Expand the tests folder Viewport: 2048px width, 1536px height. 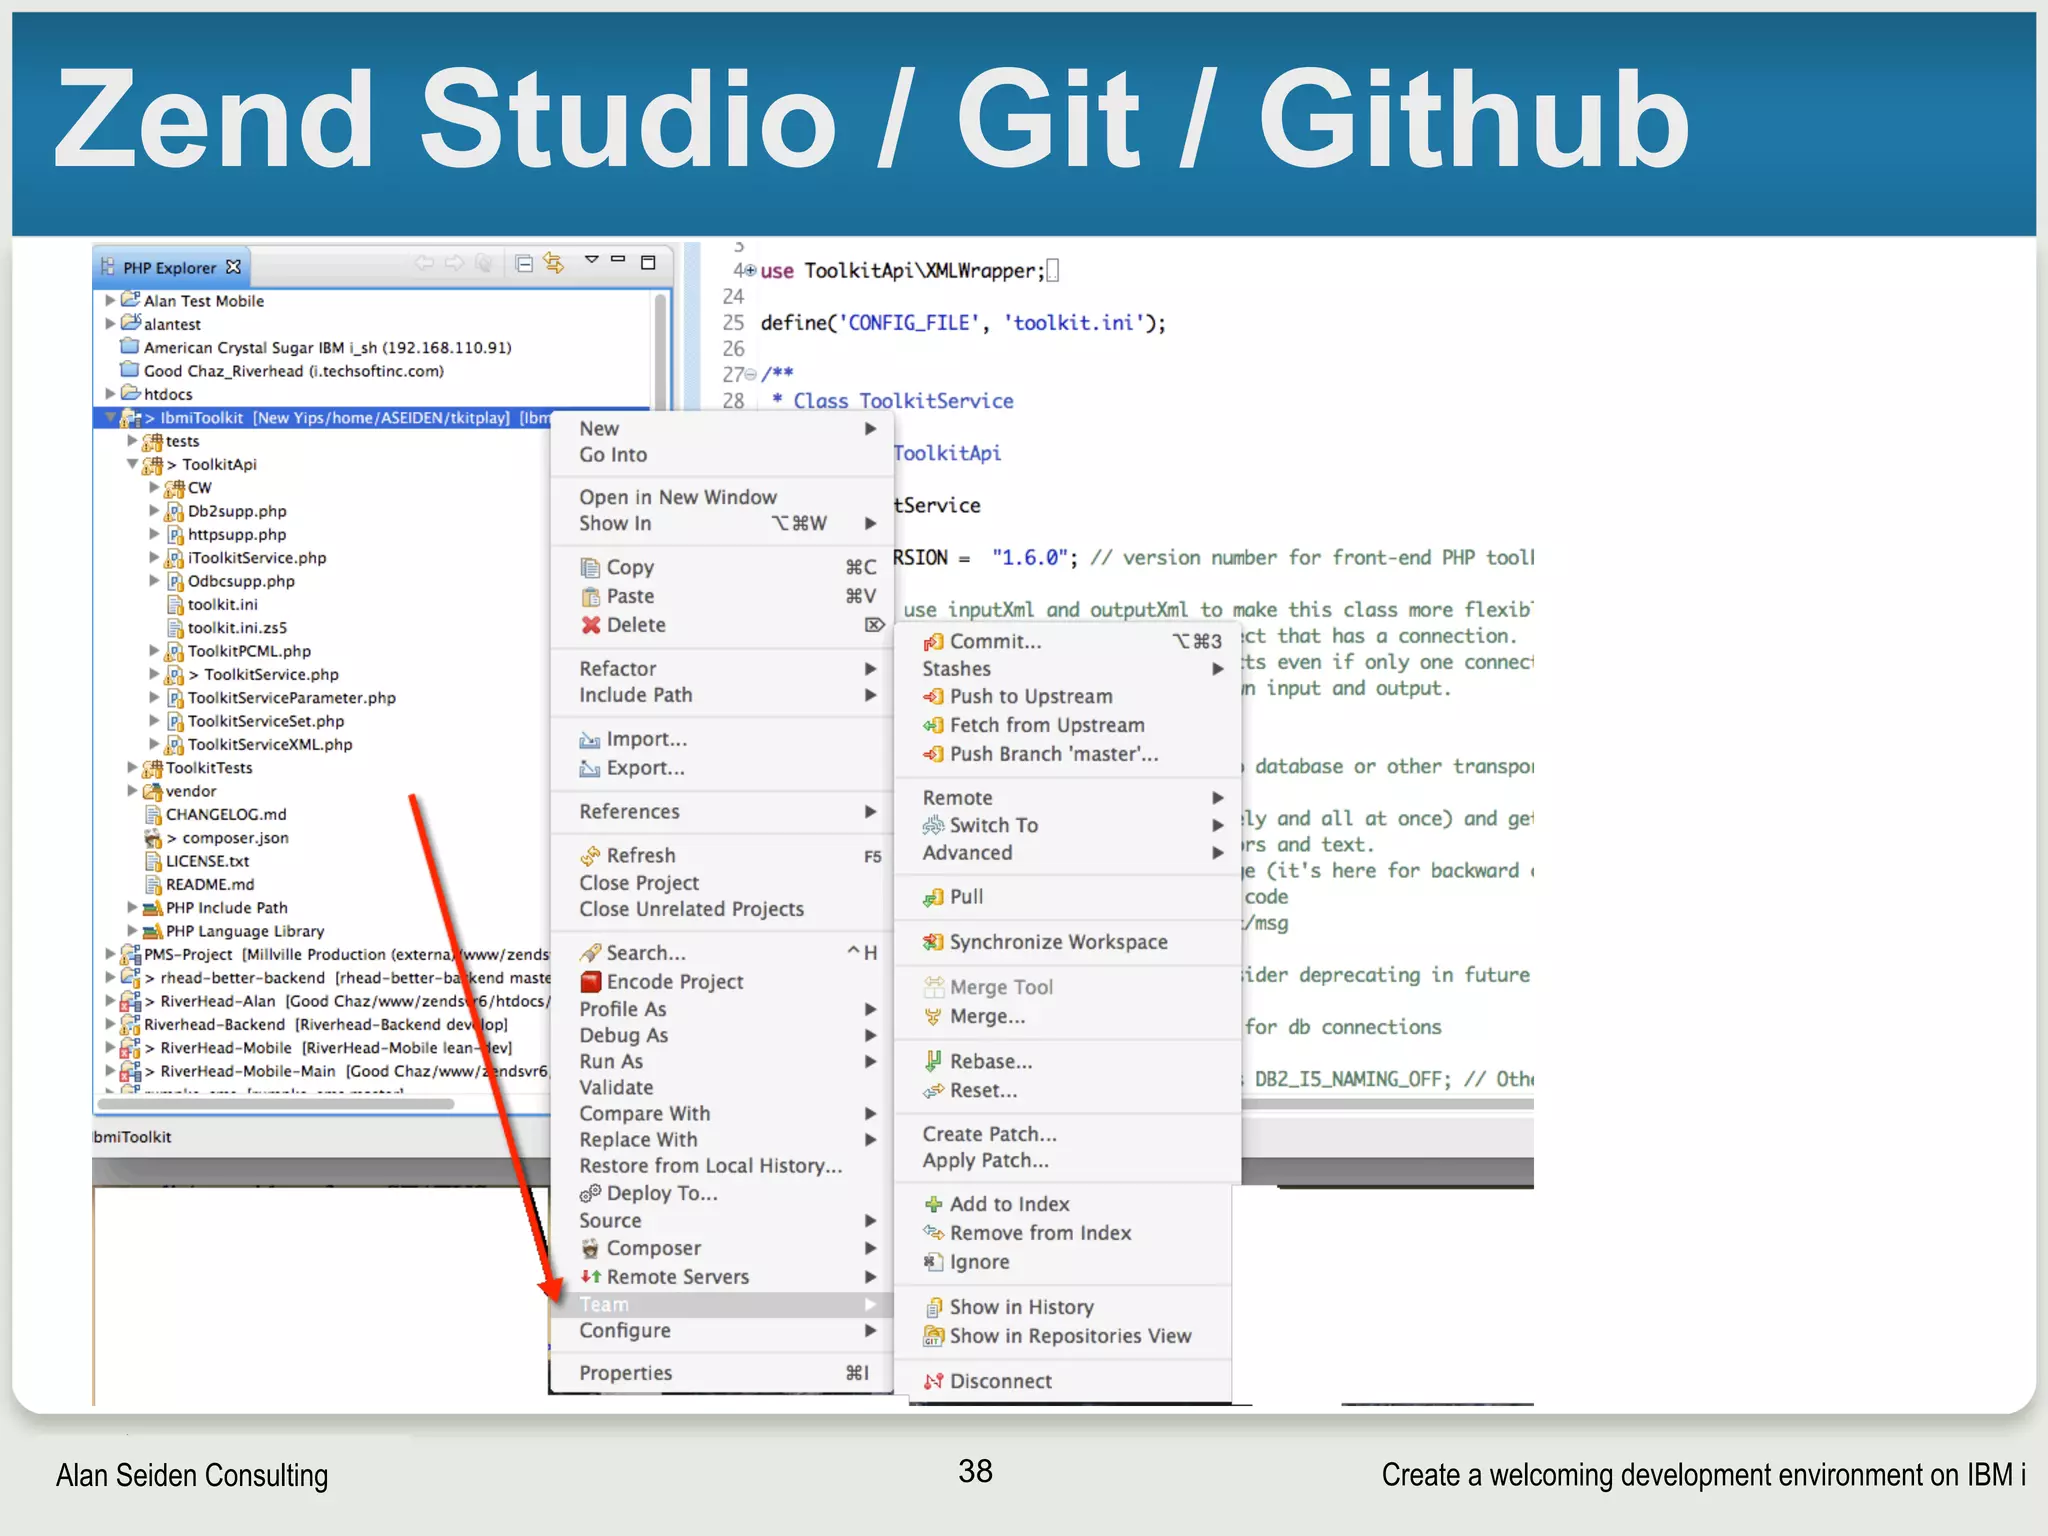(x=132, y=440)
